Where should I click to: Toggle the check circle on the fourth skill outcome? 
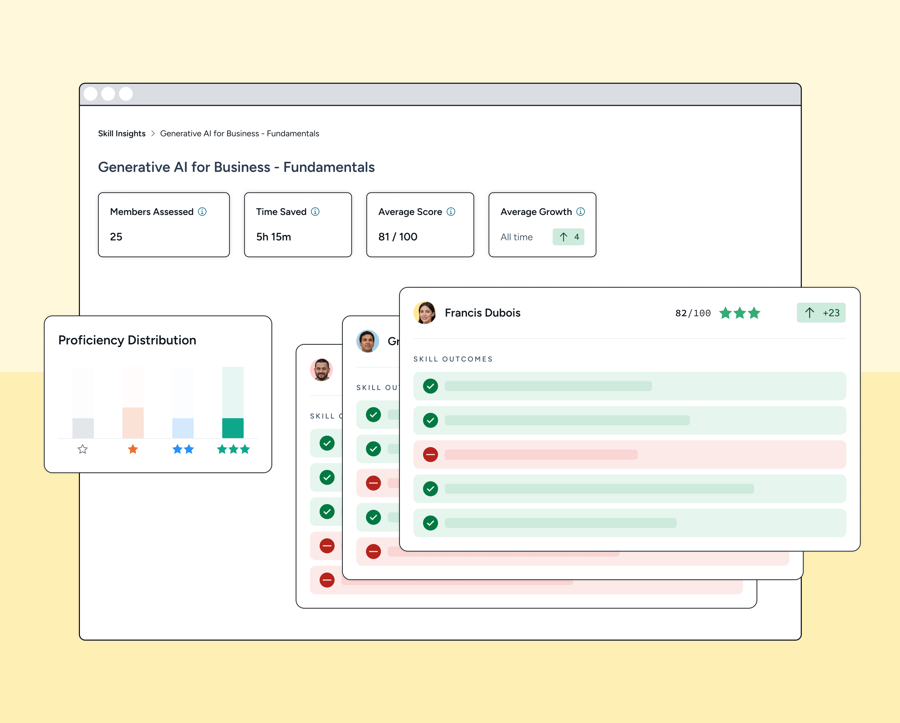(x=430, y=488)
